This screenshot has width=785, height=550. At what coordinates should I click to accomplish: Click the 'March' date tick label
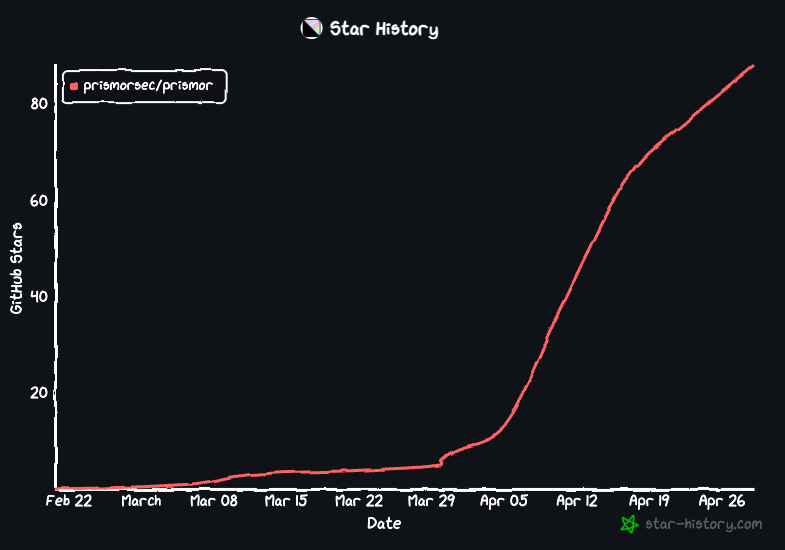coord(142,500)
